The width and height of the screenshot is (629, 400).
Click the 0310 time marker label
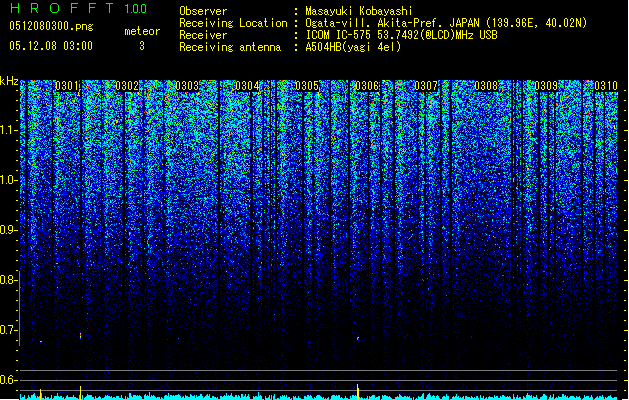tap(606, 86)
